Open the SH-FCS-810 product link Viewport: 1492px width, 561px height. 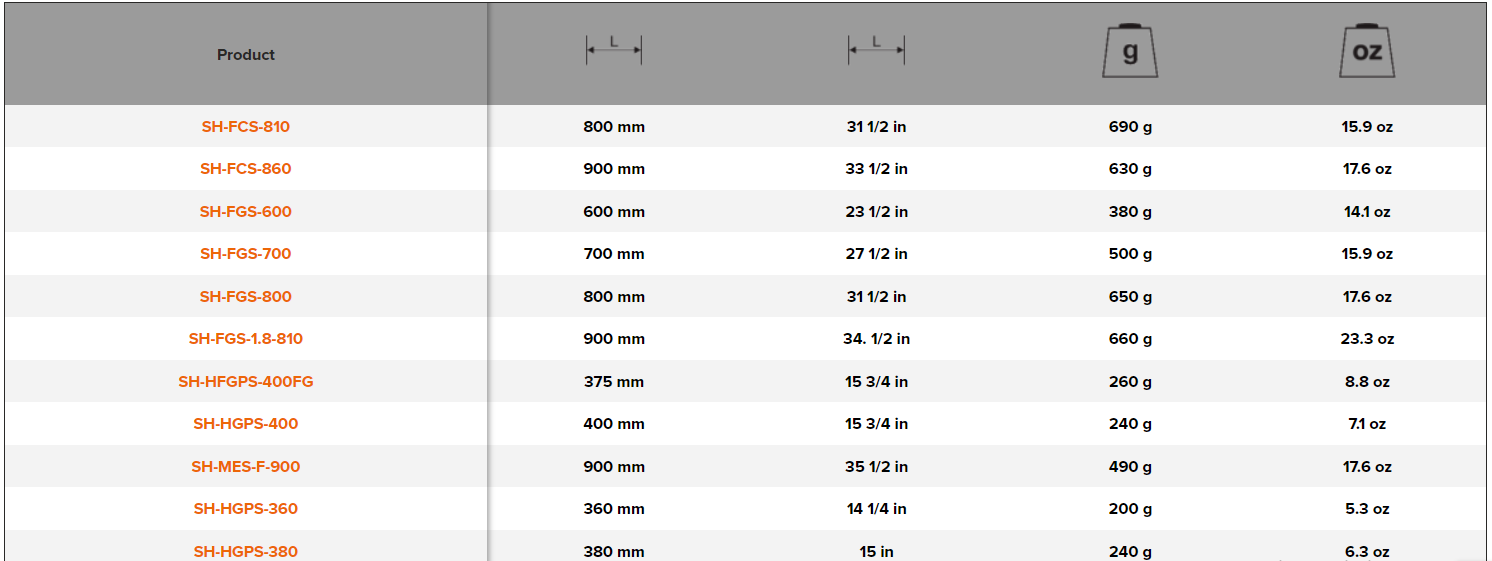(246, 127)
